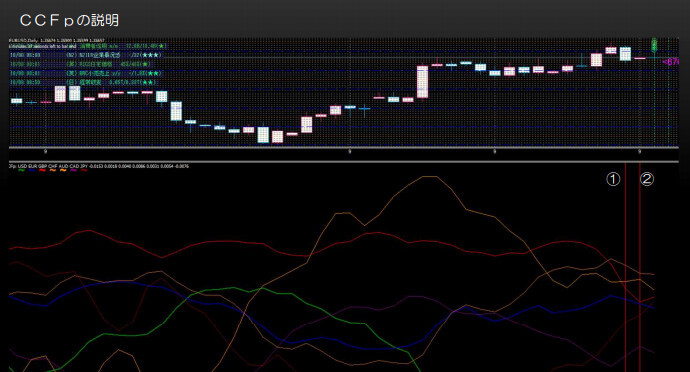The image size is (690, 372).
Task: Select the CAD label in indicator legend
Action: point(74,166)
